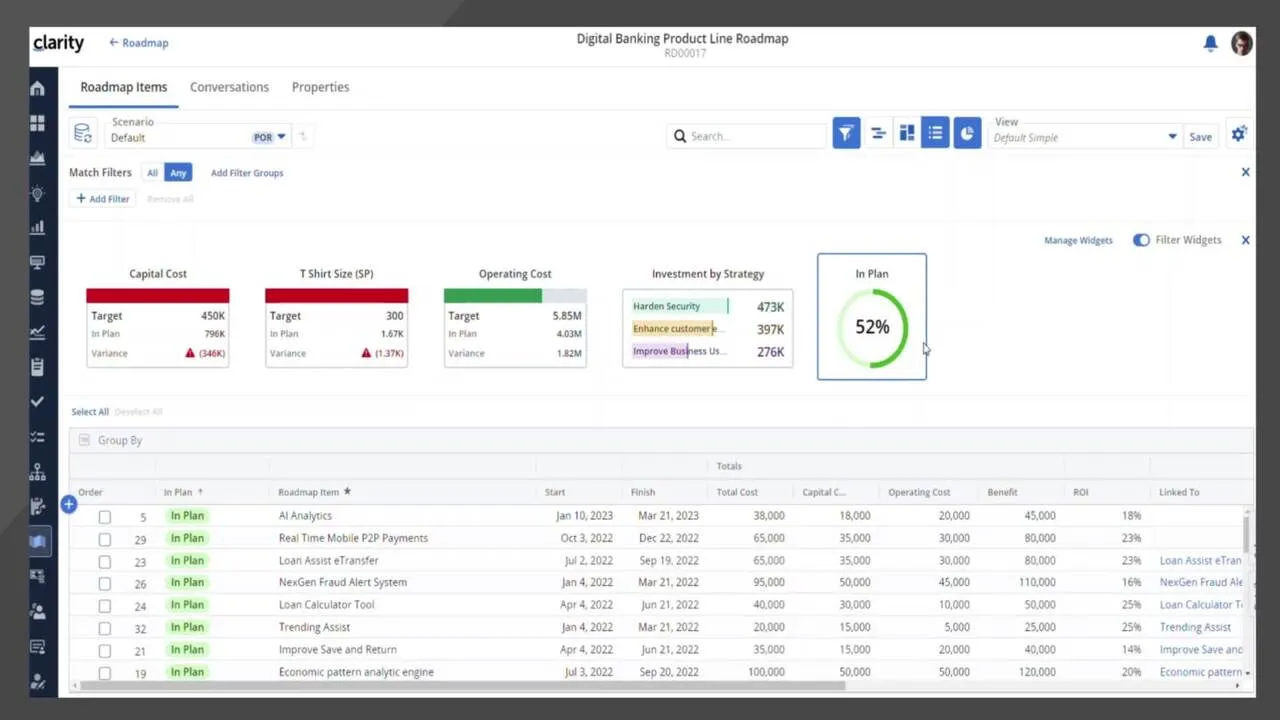This screenshot has width=1280, height=720.
Task: Click the Add Filter button
Action: click(x=103, y=199)
